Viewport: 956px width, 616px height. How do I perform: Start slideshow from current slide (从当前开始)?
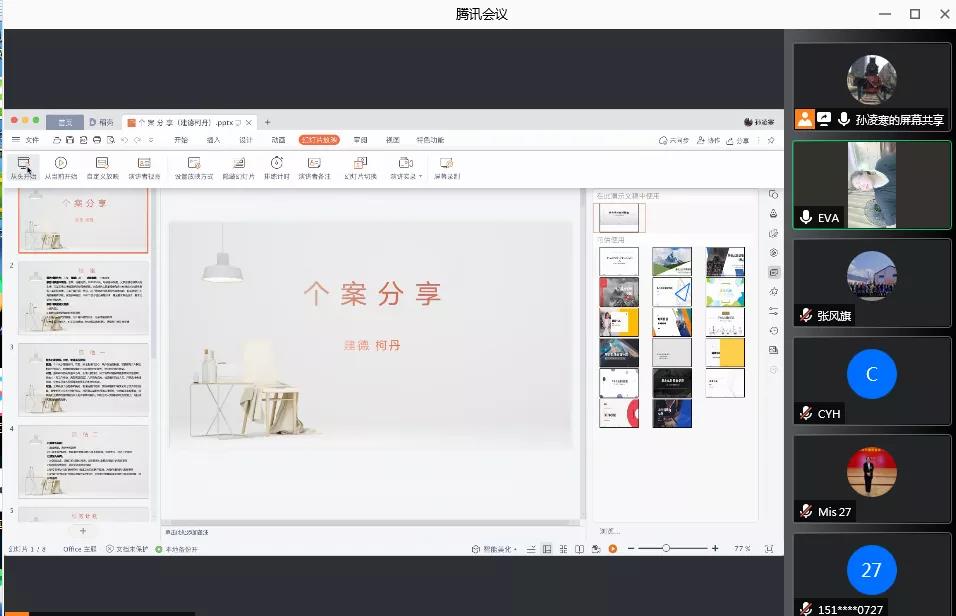click(x=60, y=163)
